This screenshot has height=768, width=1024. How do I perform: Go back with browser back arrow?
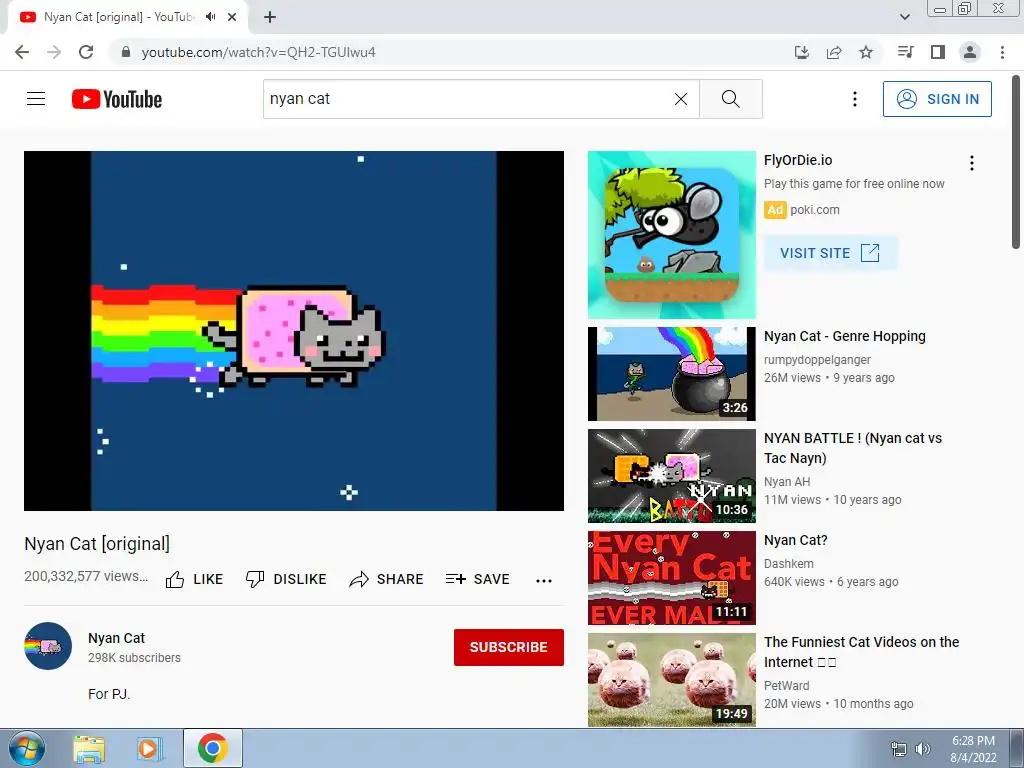point(22,52)
